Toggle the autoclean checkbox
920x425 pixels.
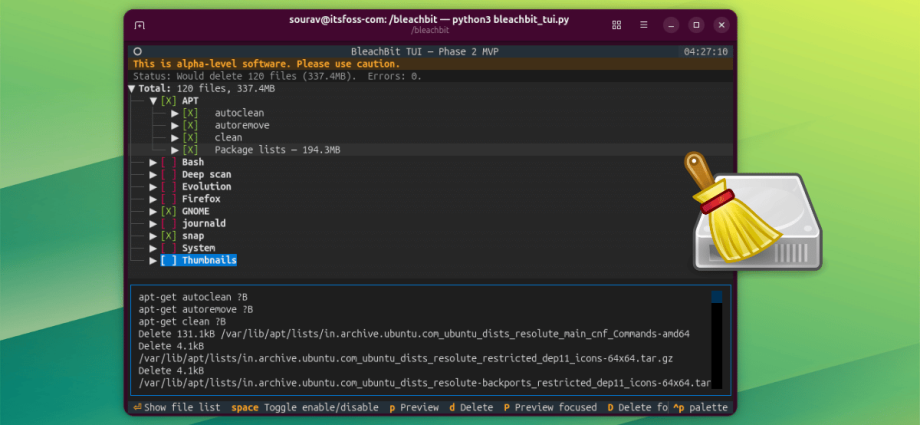(x=190, y=113)
